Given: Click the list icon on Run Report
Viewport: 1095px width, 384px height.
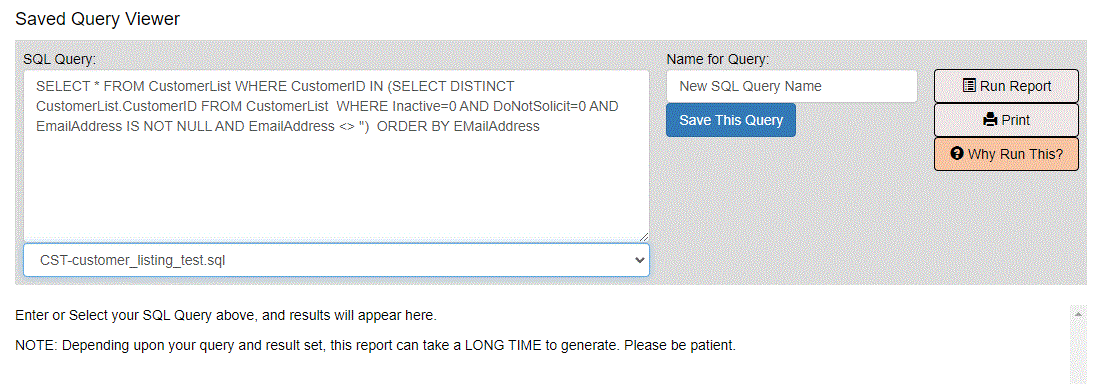Looking at the screenshot, I should (x=969, y=86).
